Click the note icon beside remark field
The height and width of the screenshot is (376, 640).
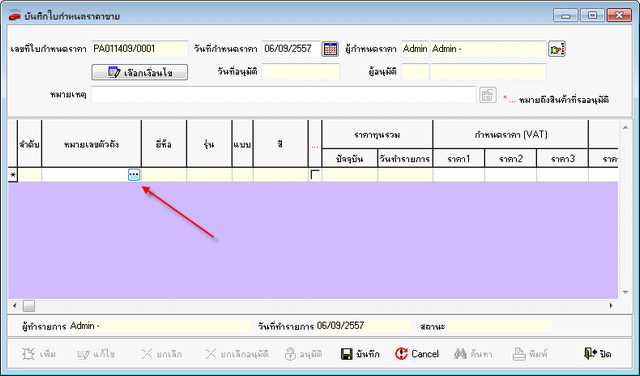pos(487,96)
